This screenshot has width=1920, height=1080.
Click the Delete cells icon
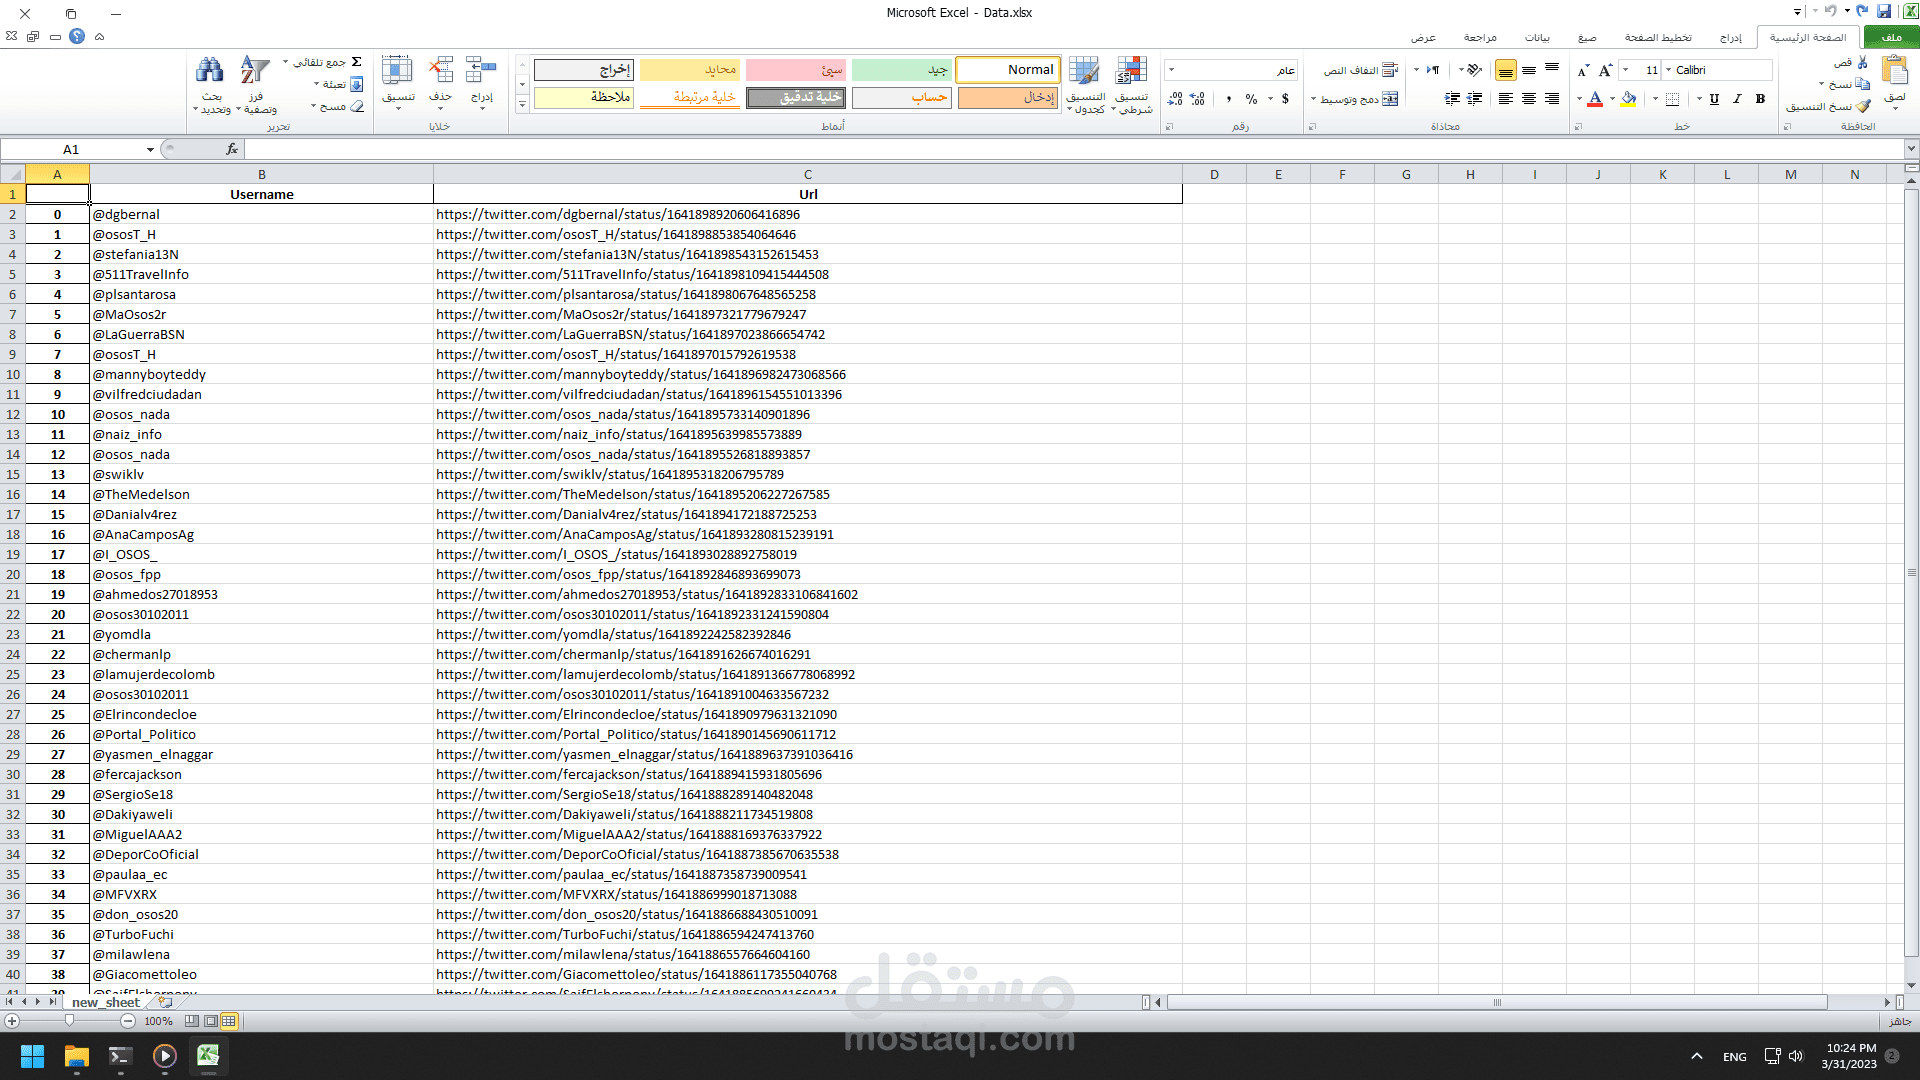tap(440, 71)
